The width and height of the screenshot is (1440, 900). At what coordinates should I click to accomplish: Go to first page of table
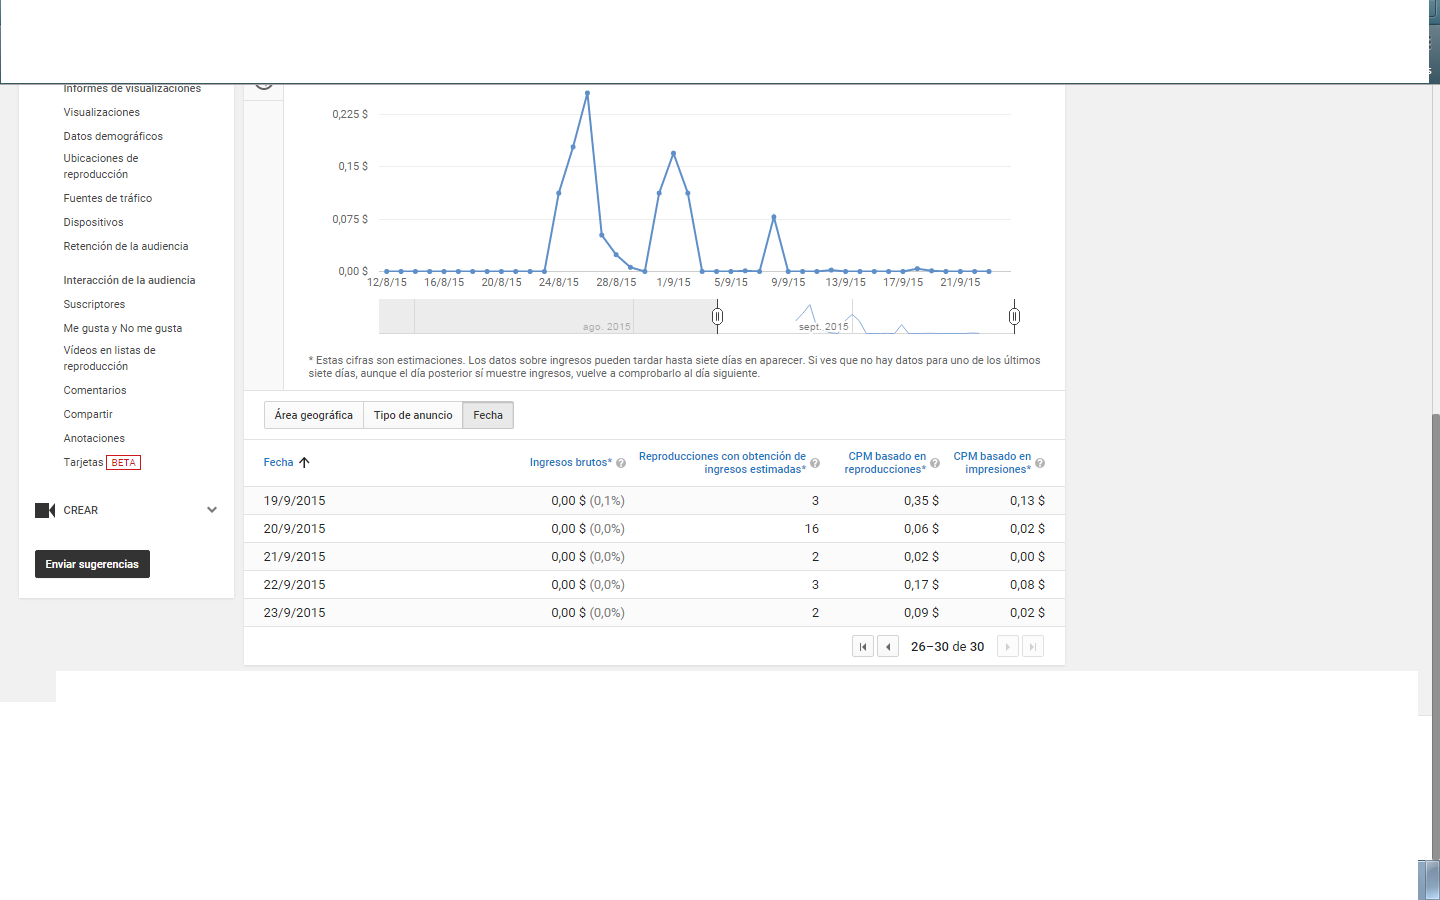coord(863,647)
